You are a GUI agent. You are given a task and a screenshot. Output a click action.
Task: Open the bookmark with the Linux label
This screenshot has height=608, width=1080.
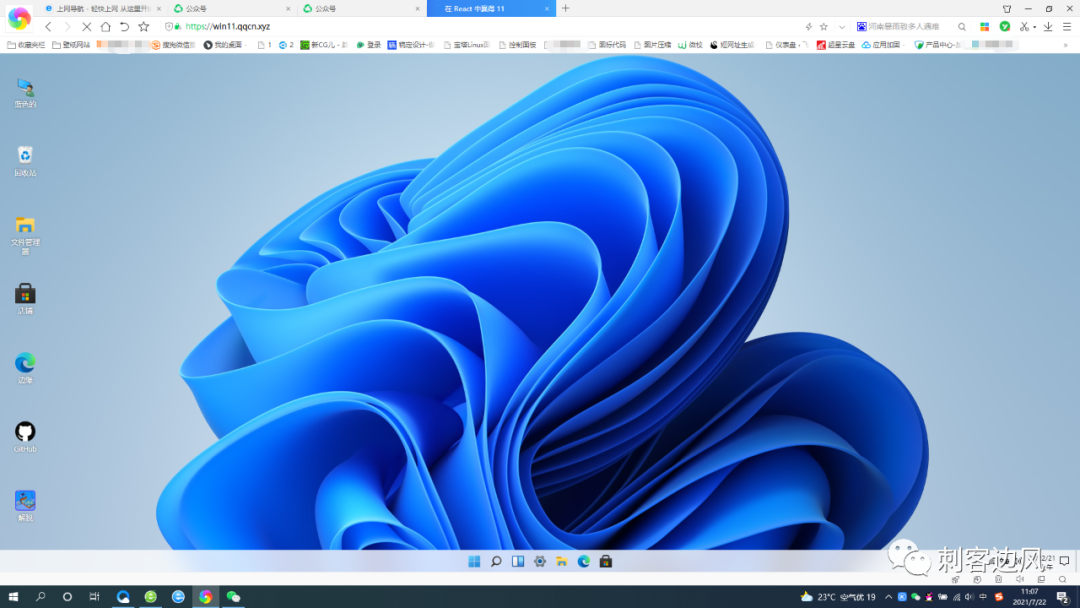(x=467, y=45)
